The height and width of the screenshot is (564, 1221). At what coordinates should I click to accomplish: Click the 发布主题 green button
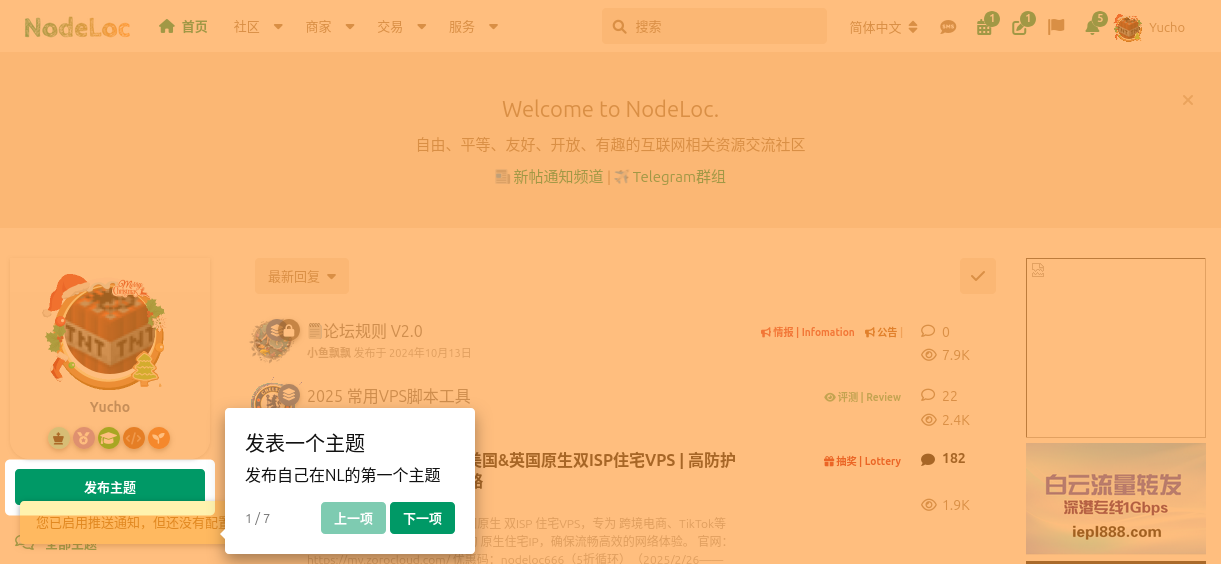(110, 487)
